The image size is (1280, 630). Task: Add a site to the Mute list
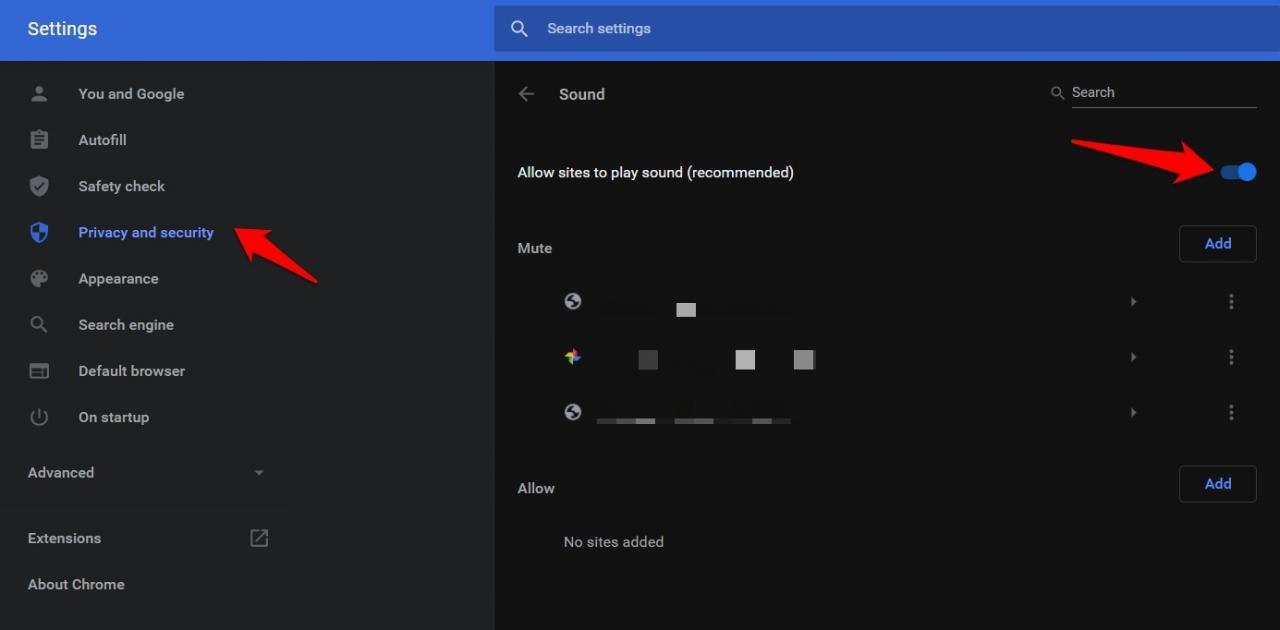point(1217,244)
